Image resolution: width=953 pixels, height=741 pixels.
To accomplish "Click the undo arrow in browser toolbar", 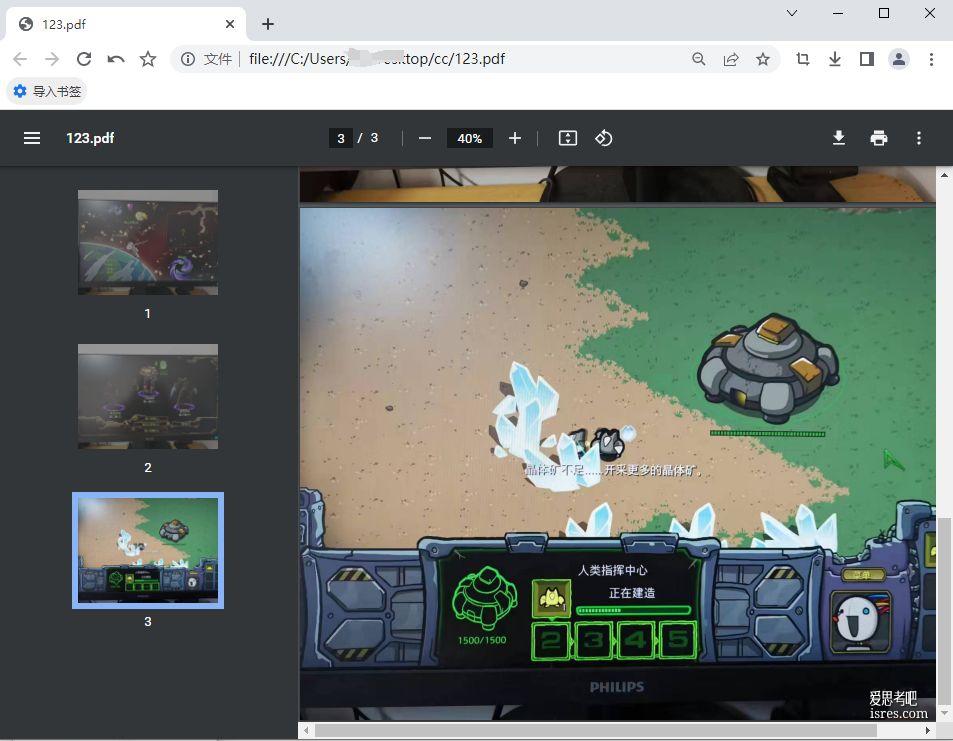I will coord(115,59).
